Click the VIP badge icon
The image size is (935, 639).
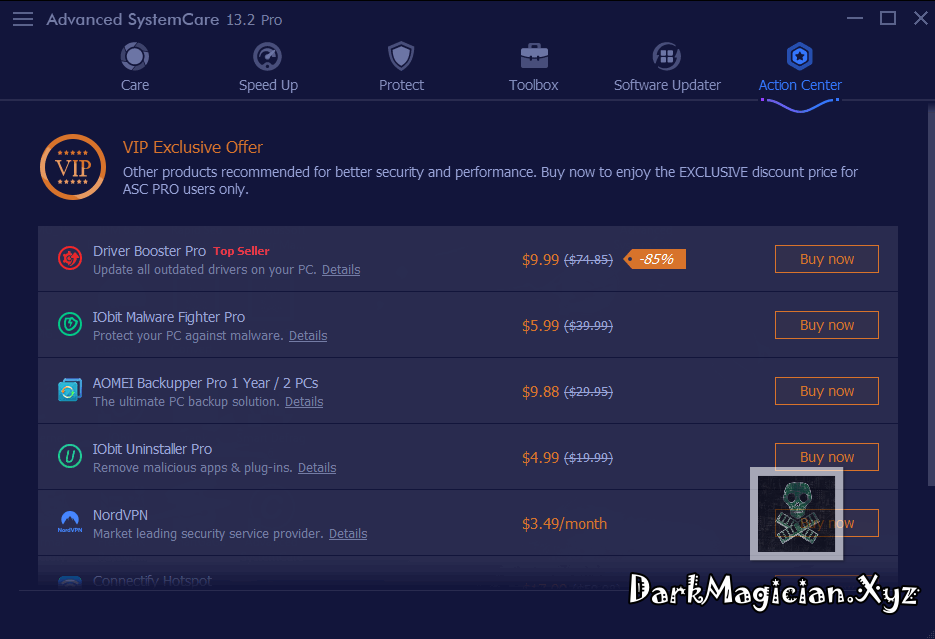[x=73, y=167]
